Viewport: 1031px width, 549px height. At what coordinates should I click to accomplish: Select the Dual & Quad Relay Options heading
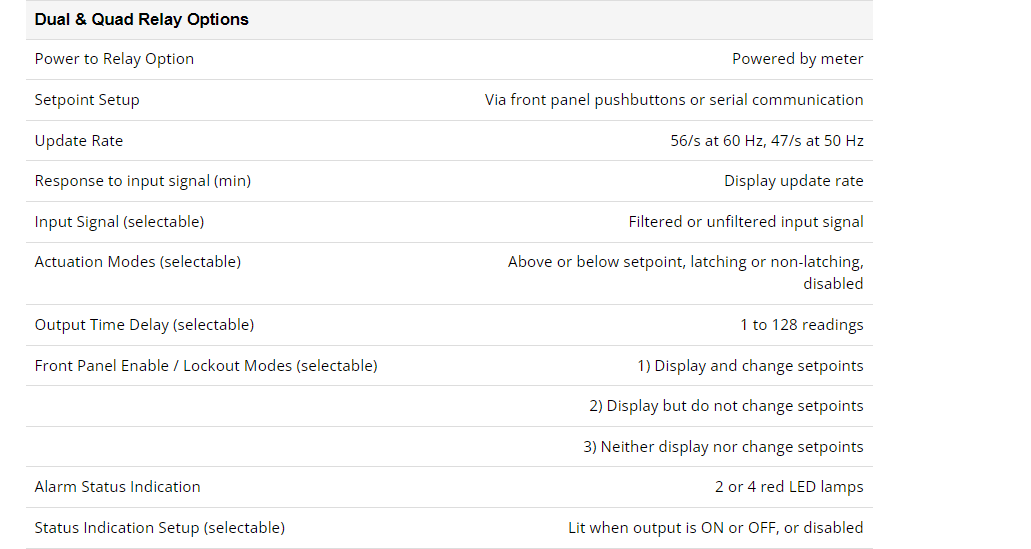pyautogui.click(x=141, y=20)
